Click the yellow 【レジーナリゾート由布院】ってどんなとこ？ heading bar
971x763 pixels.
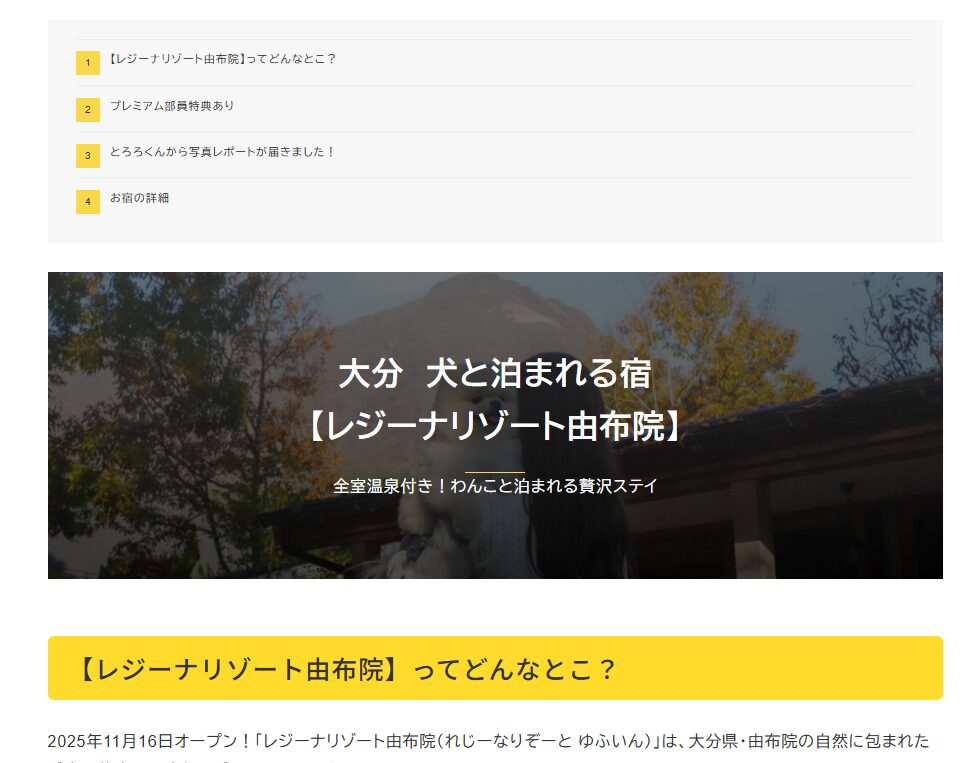(494, 668)
